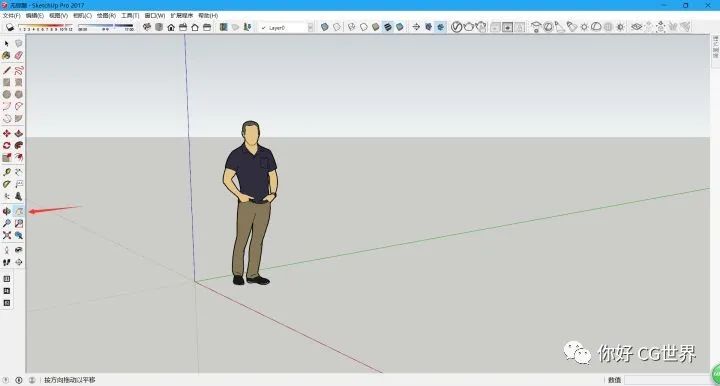Click the shadow time-of-day slider
This screenshot has width=720, height=386.
click(x=106, y=27)
